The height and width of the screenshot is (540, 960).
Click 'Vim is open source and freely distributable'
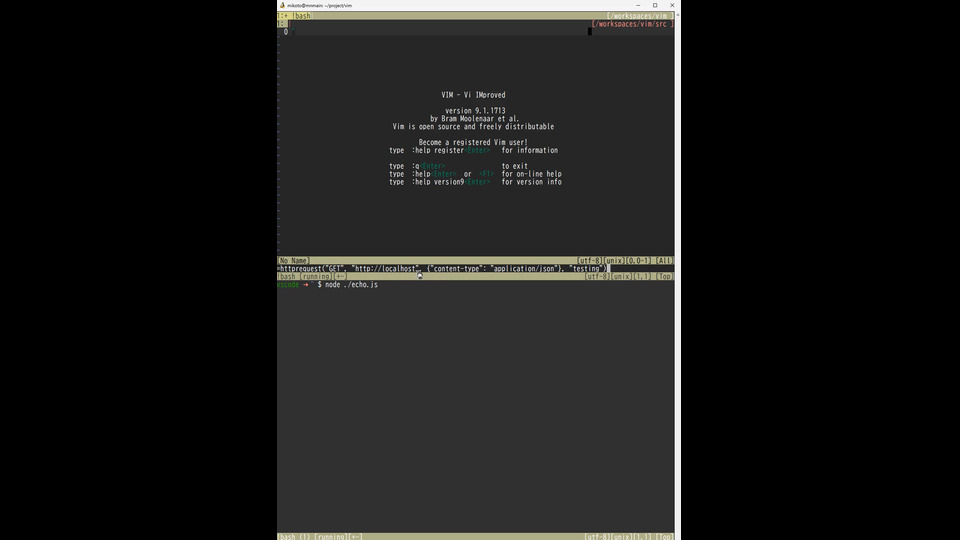473,127
